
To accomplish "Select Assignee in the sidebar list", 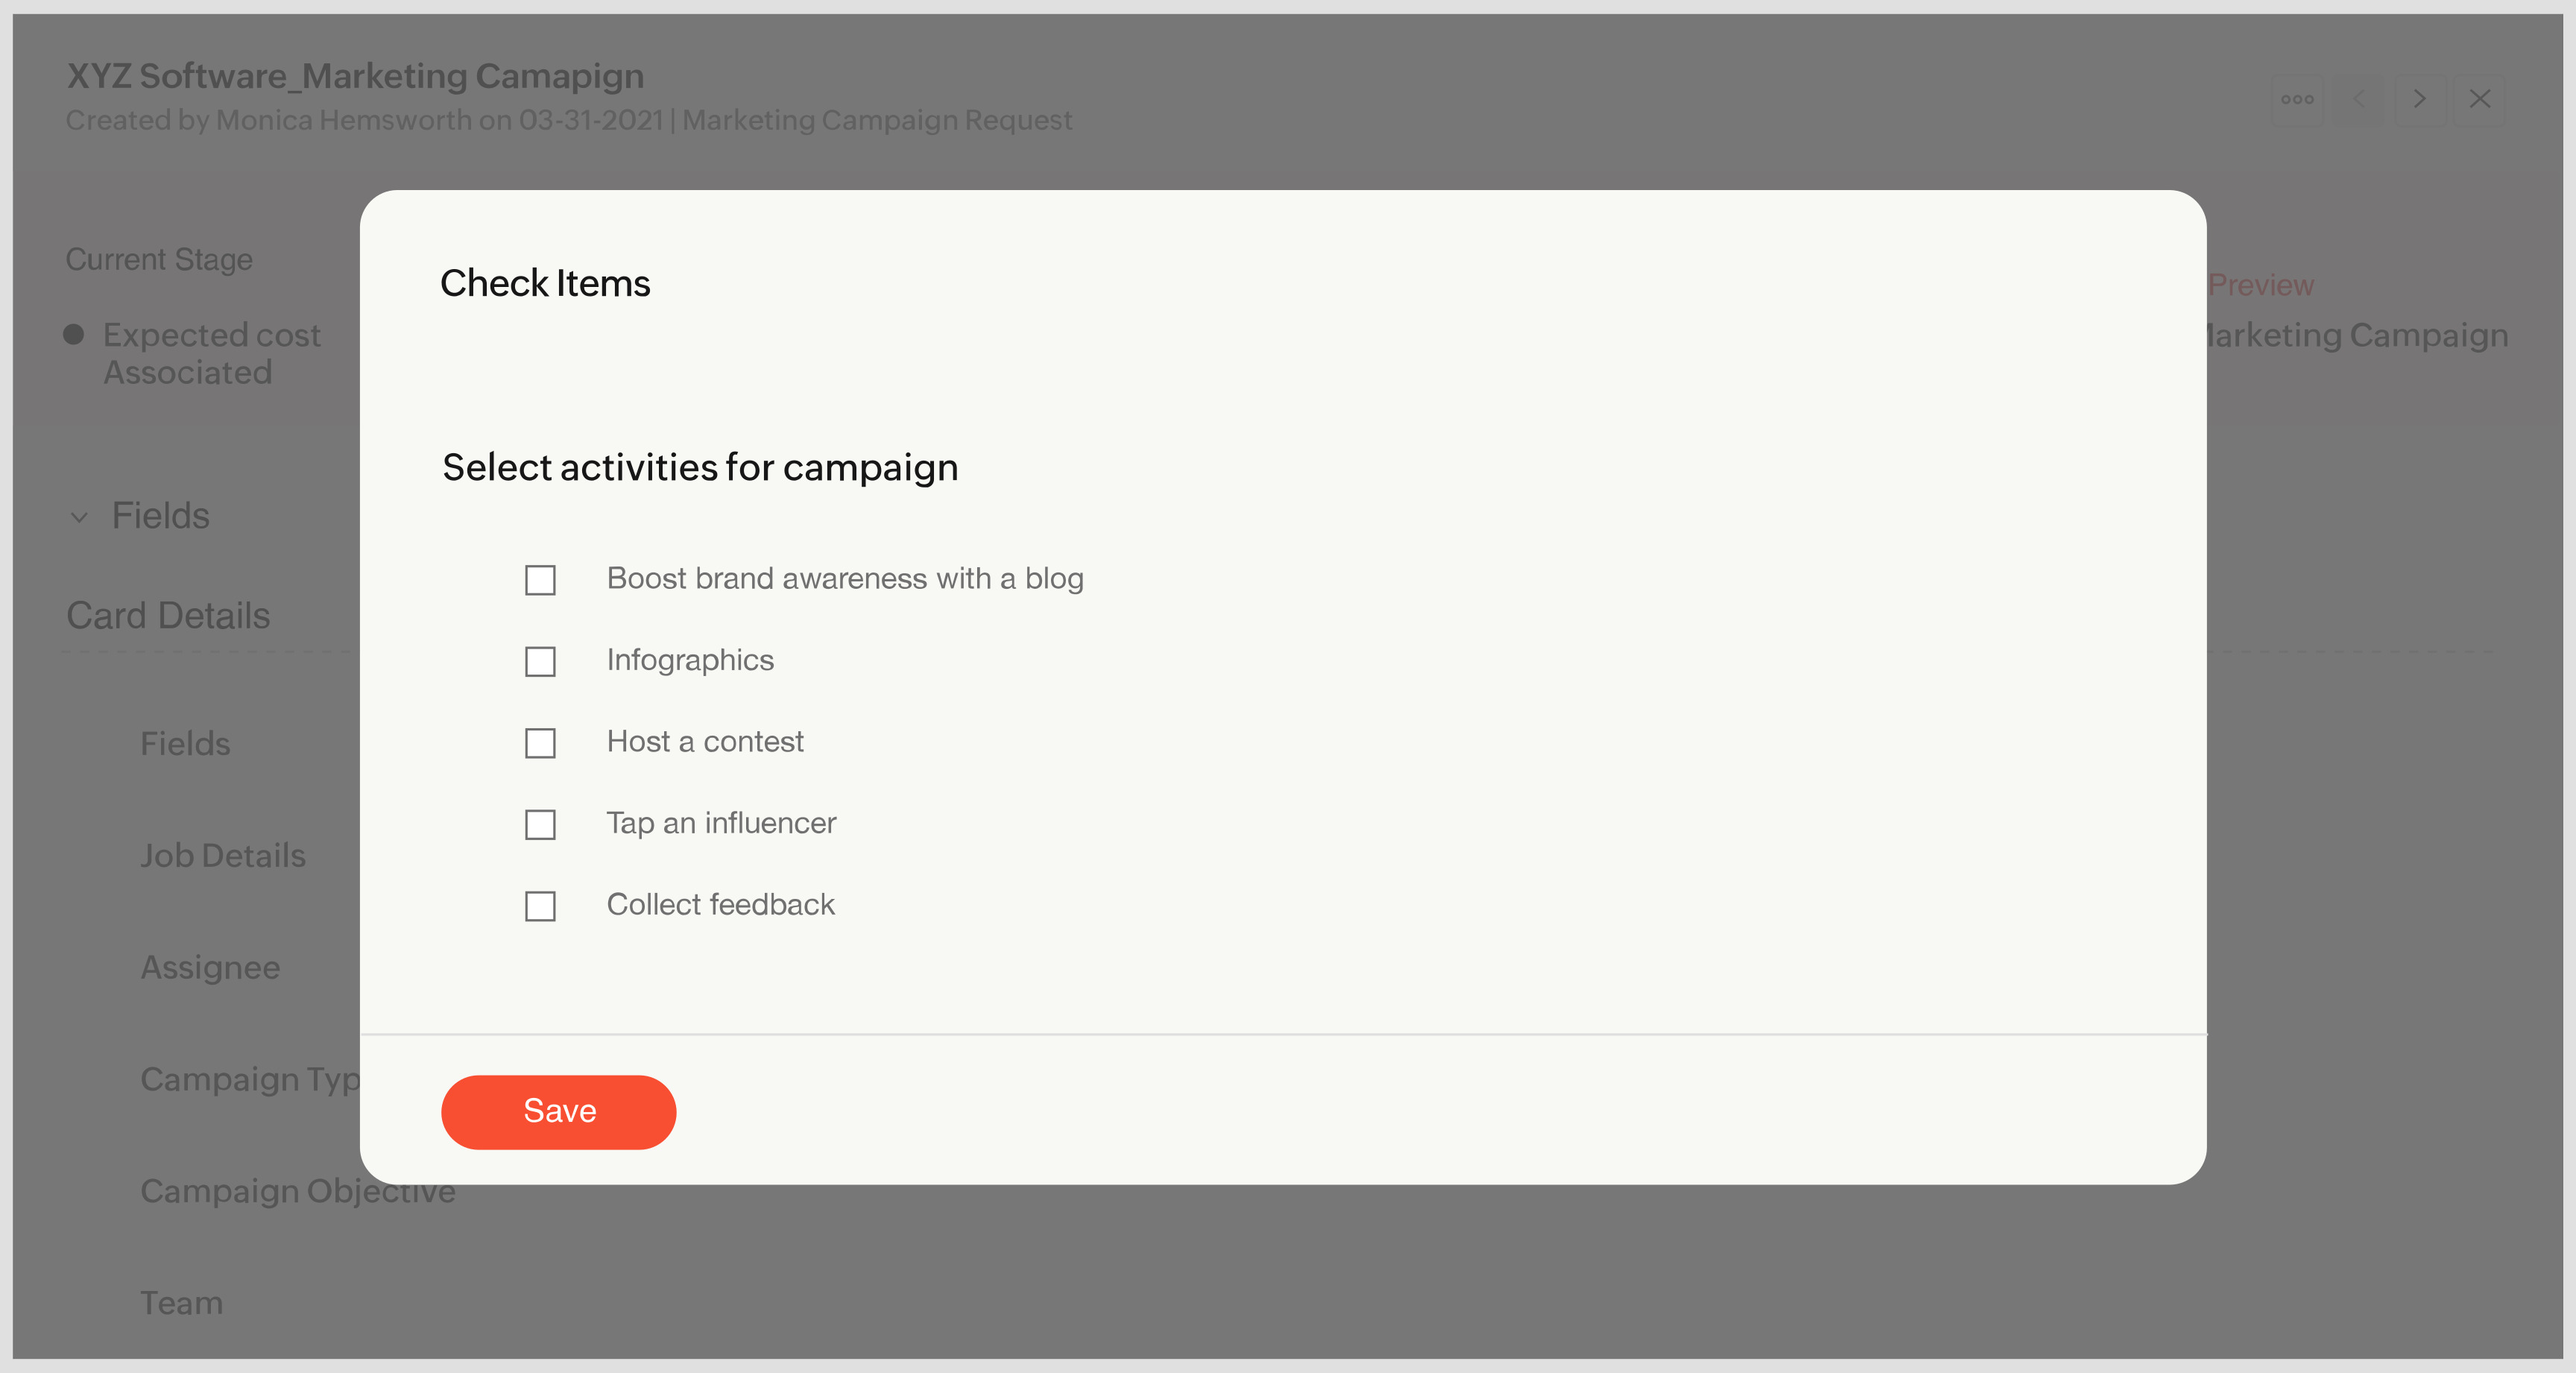I will pos(210,968).
